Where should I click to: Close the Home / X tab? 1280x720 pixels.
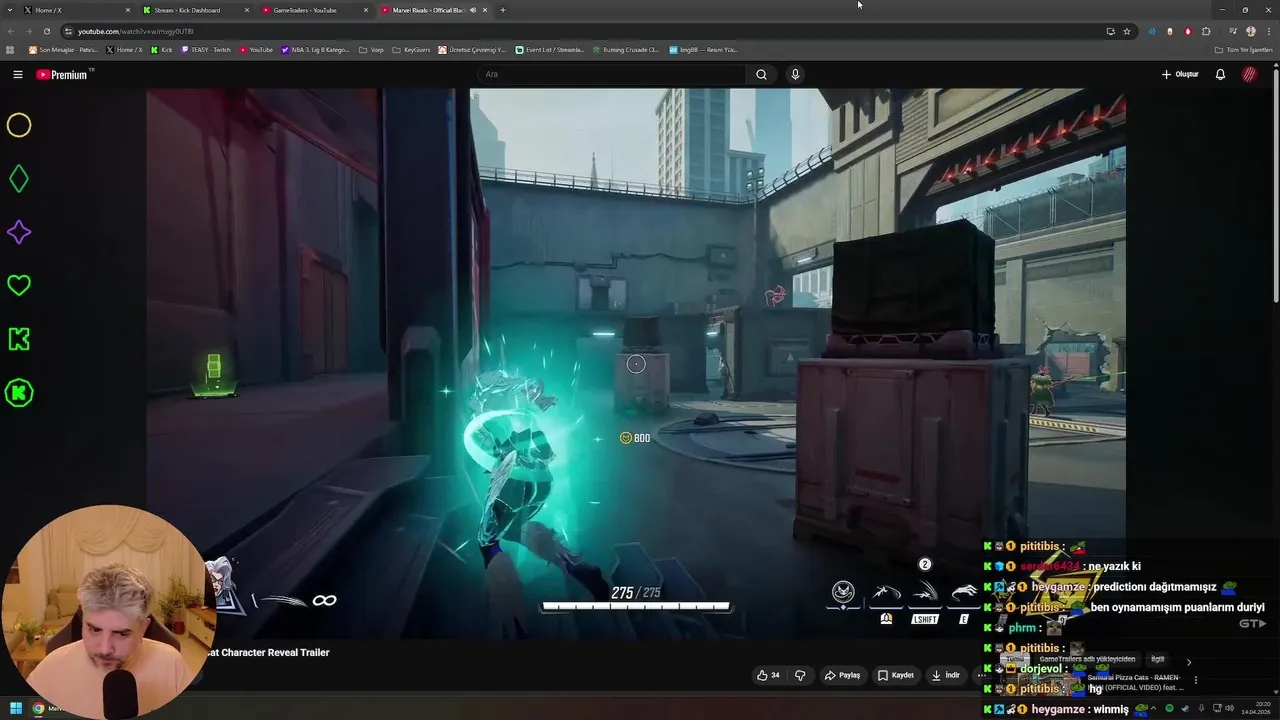(128, 10)
